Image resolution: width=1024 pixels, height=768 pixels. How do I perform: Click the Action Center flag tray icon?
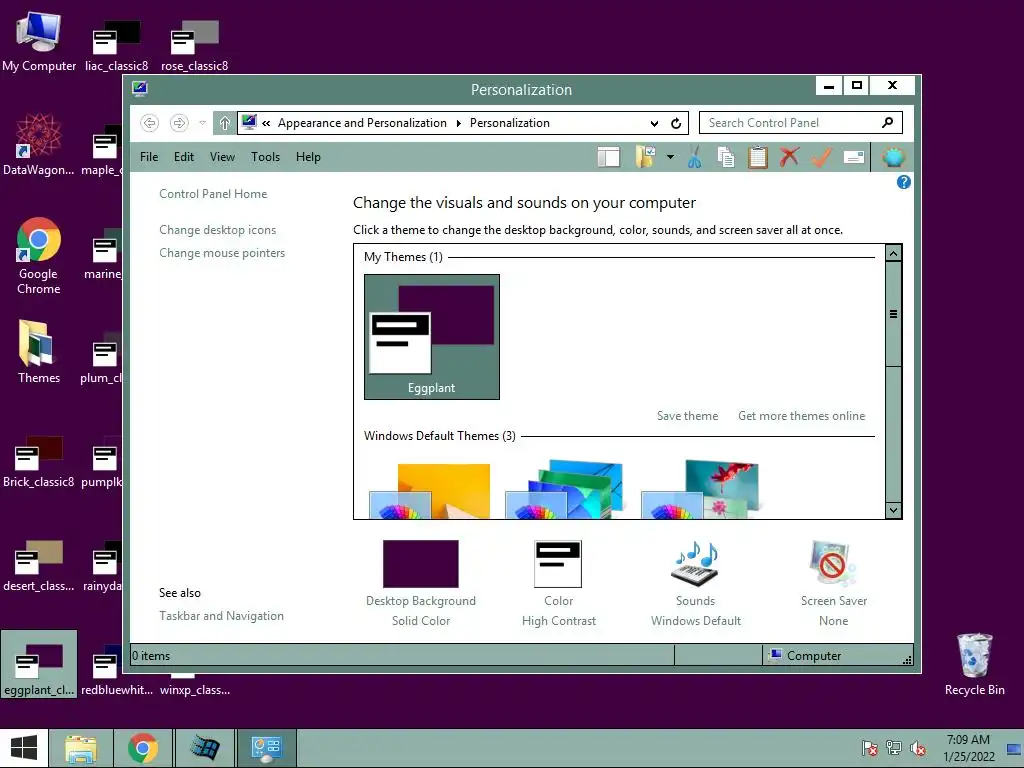[x=869, y=748]
